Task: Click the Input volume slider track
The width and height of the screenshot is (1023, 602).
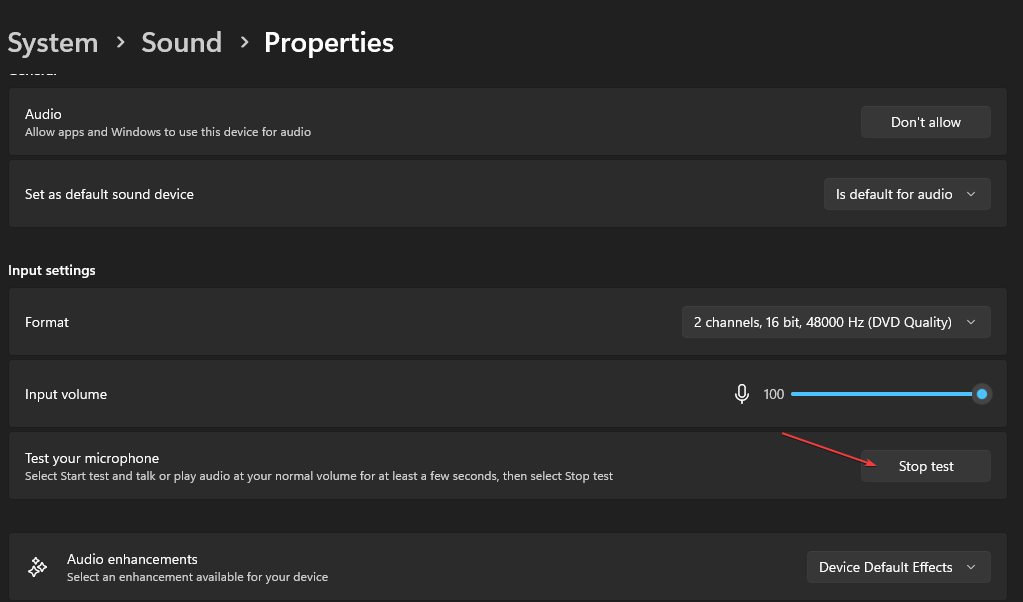Action: [x=880, y=394]
